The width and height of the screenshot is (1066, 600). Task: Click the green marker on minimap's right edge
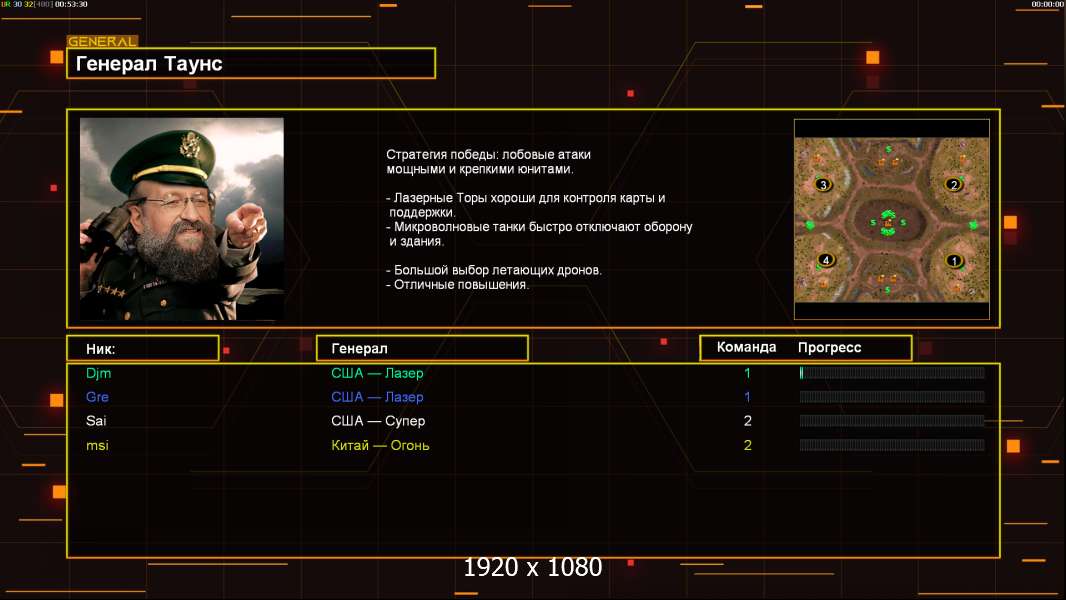(x=974, y=225)
